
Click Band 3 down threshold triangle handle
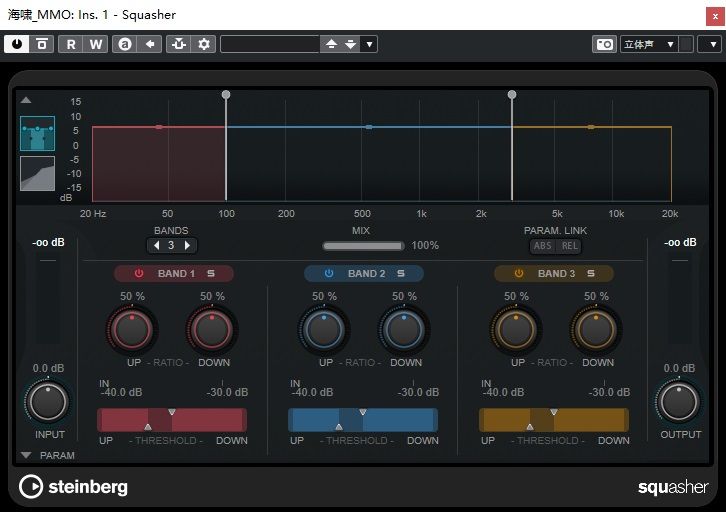click(x=554, y=412)
